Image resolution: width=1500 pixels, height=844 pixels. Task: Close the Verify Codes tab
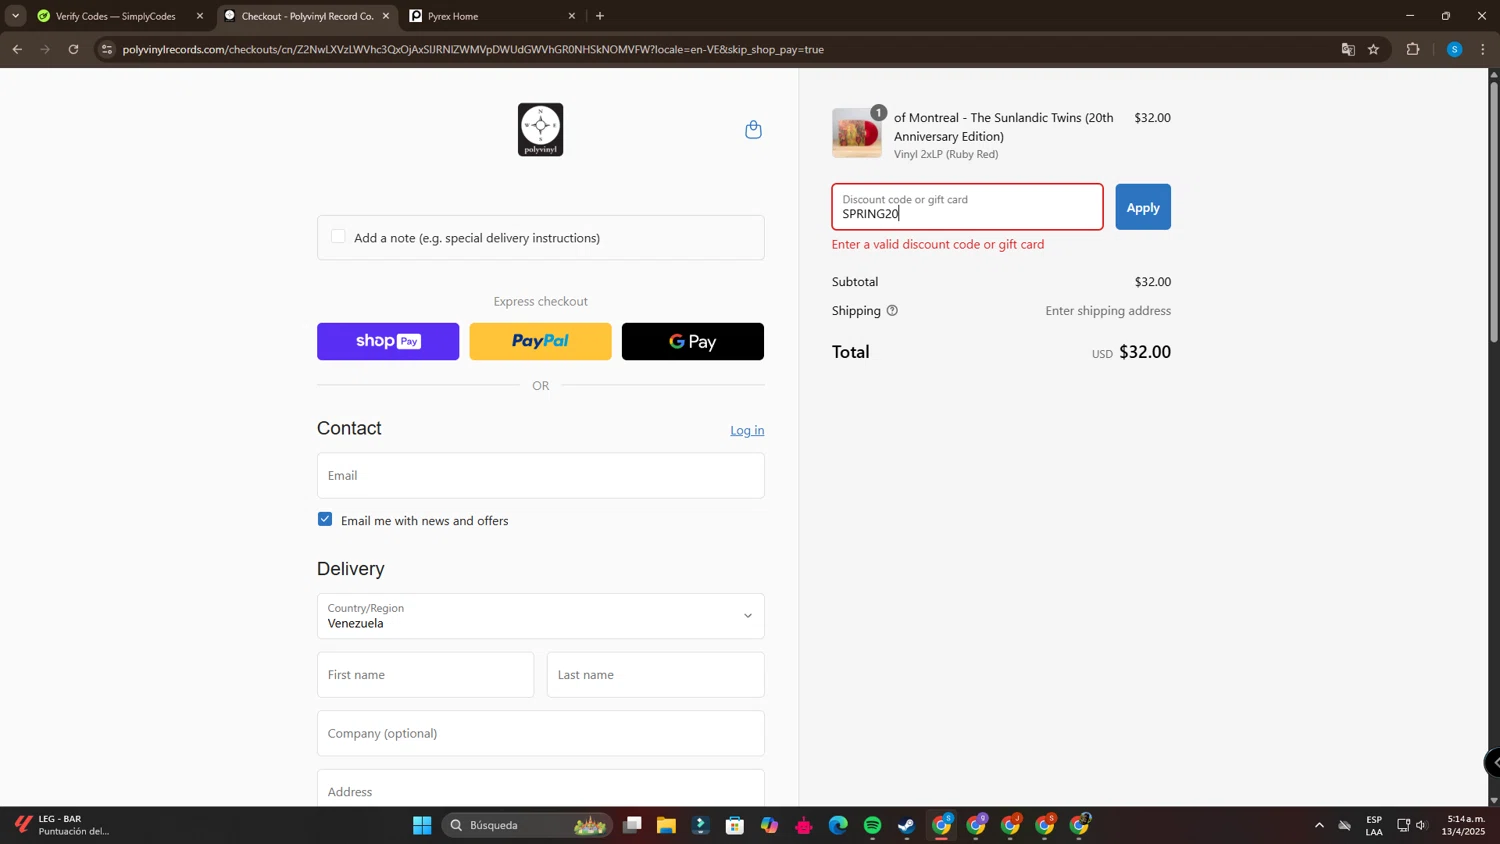click(x=200, y=16)
